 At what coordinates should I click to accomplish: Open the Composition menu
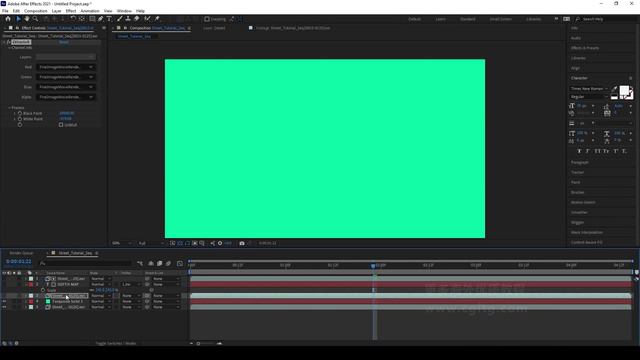[x=36, y=11]
